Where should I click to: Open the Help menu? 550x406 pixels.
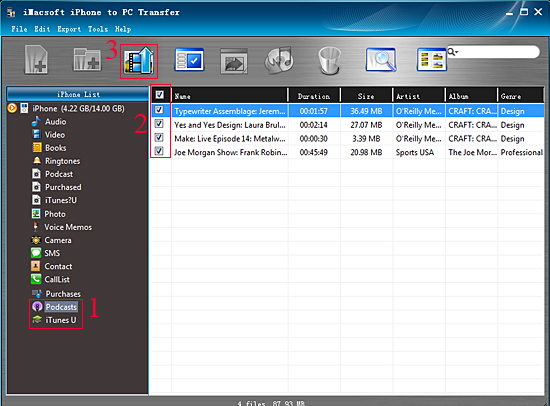(x=123, y=29)
